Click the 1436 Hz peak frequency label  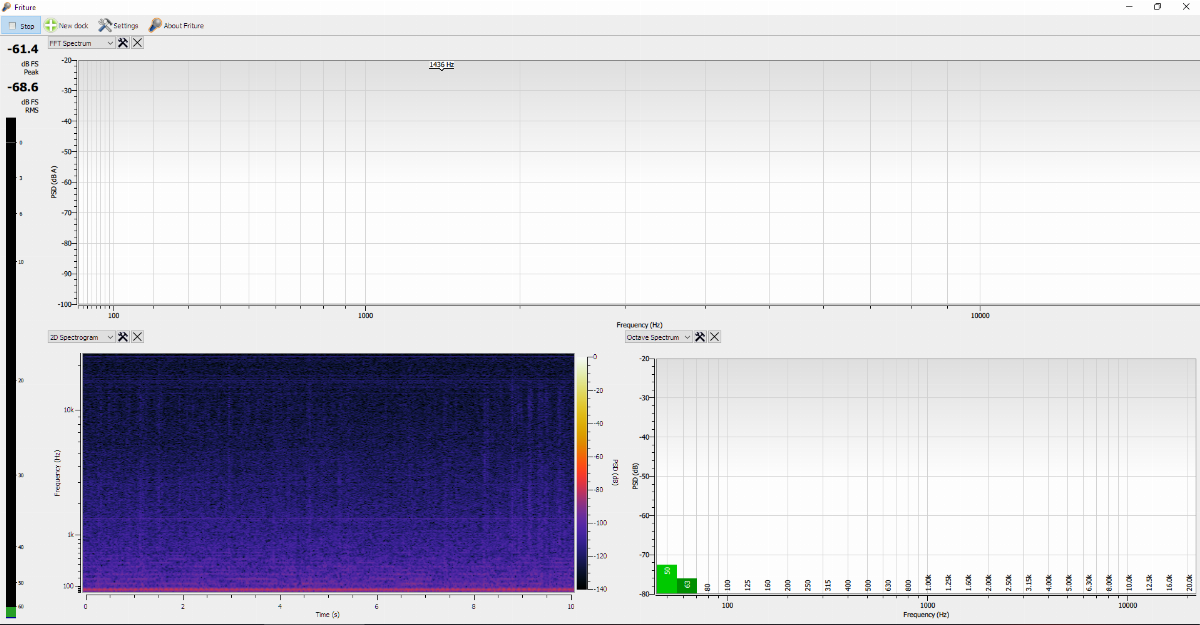point(442,65)
